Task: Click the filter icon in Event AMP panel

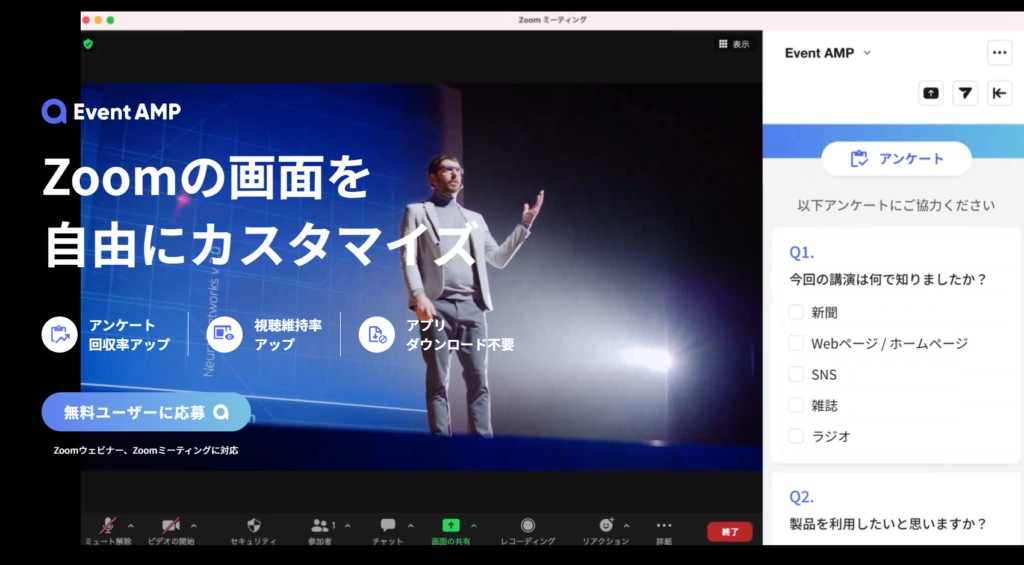Action: (x=965, y=93)
